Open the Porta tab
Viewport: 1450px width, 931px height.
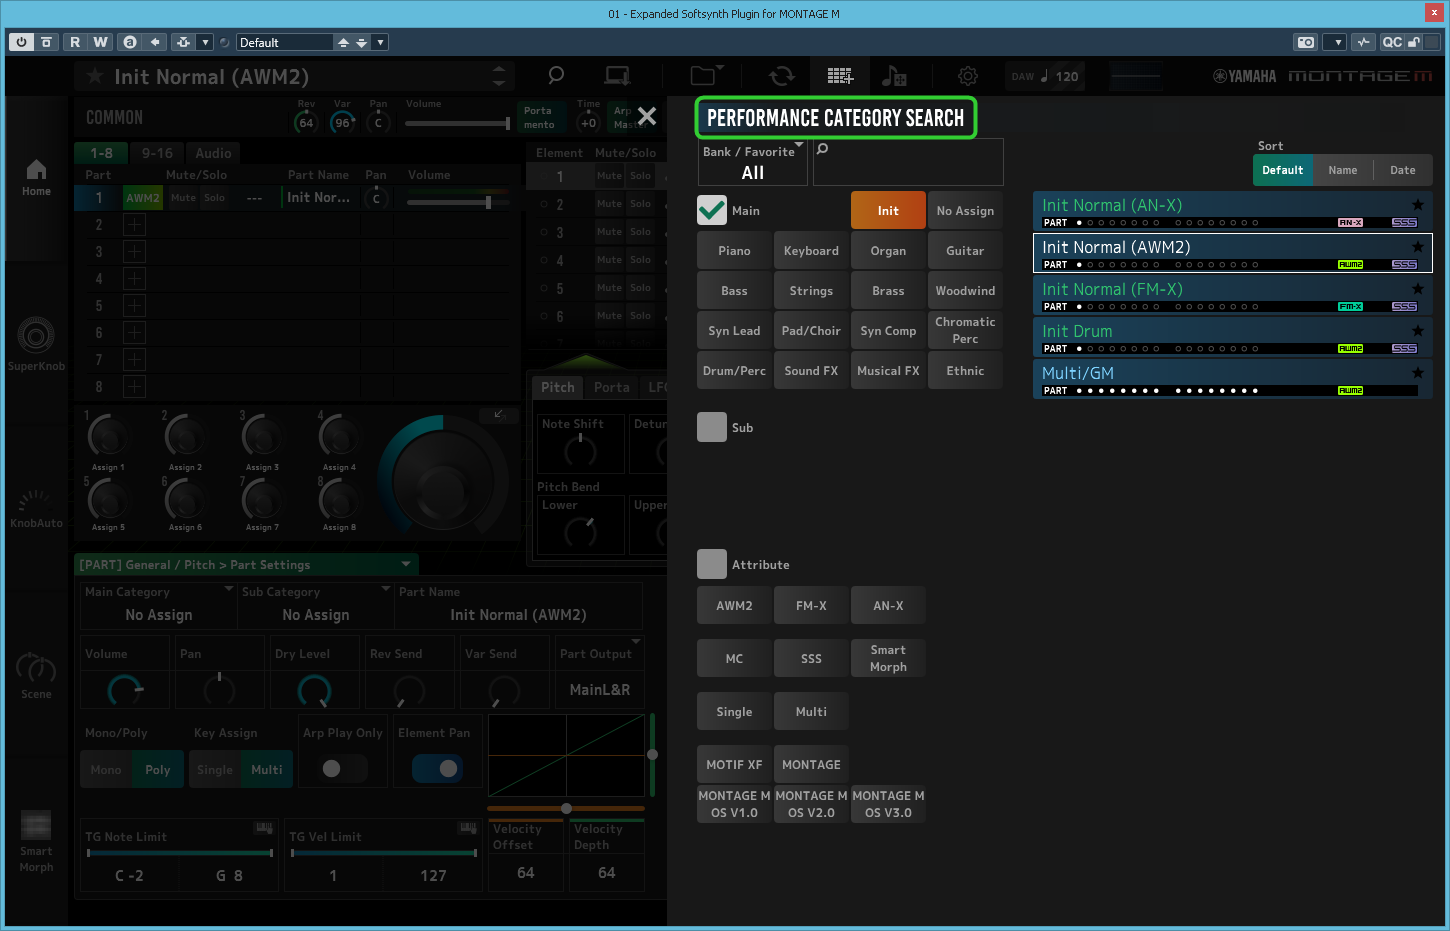[x=611, y=387]
